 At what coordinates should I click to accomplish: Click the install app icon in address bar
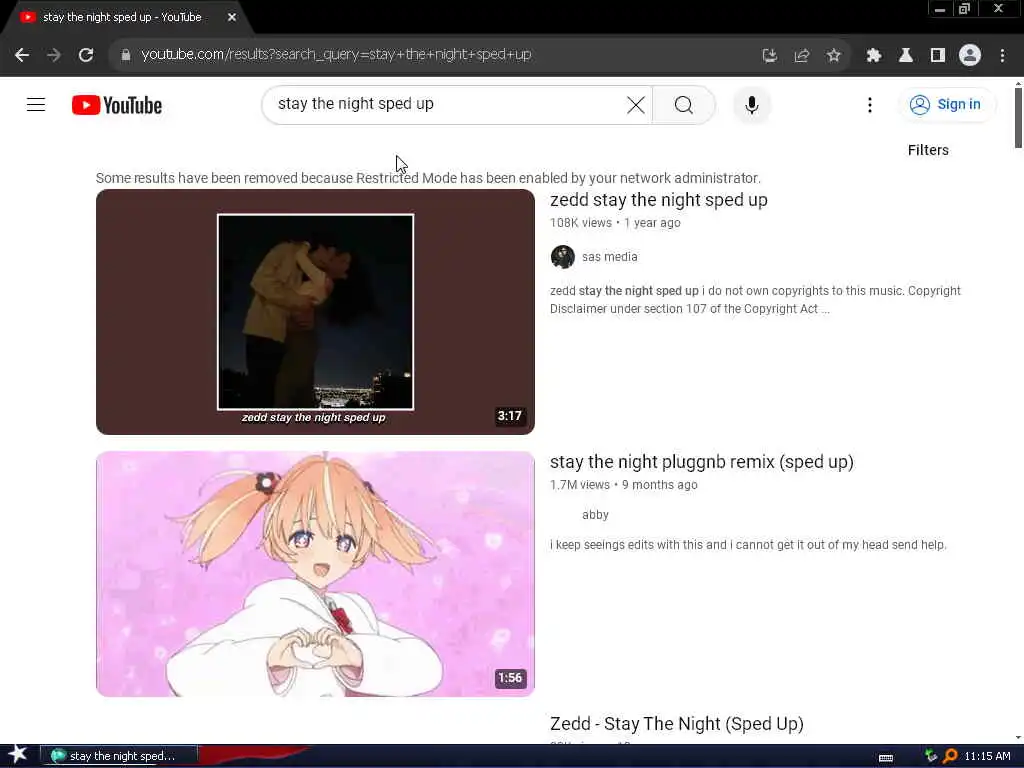[x=770, y=56]
